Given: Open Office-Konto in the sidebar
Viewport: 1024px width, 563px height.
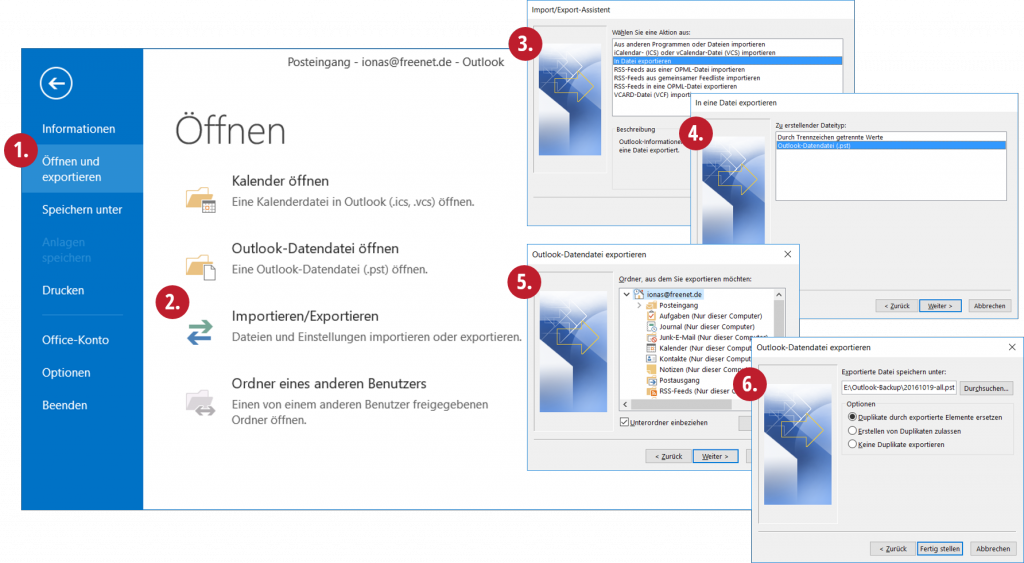Looking at the screenshot, I should [x=75, y=340].
